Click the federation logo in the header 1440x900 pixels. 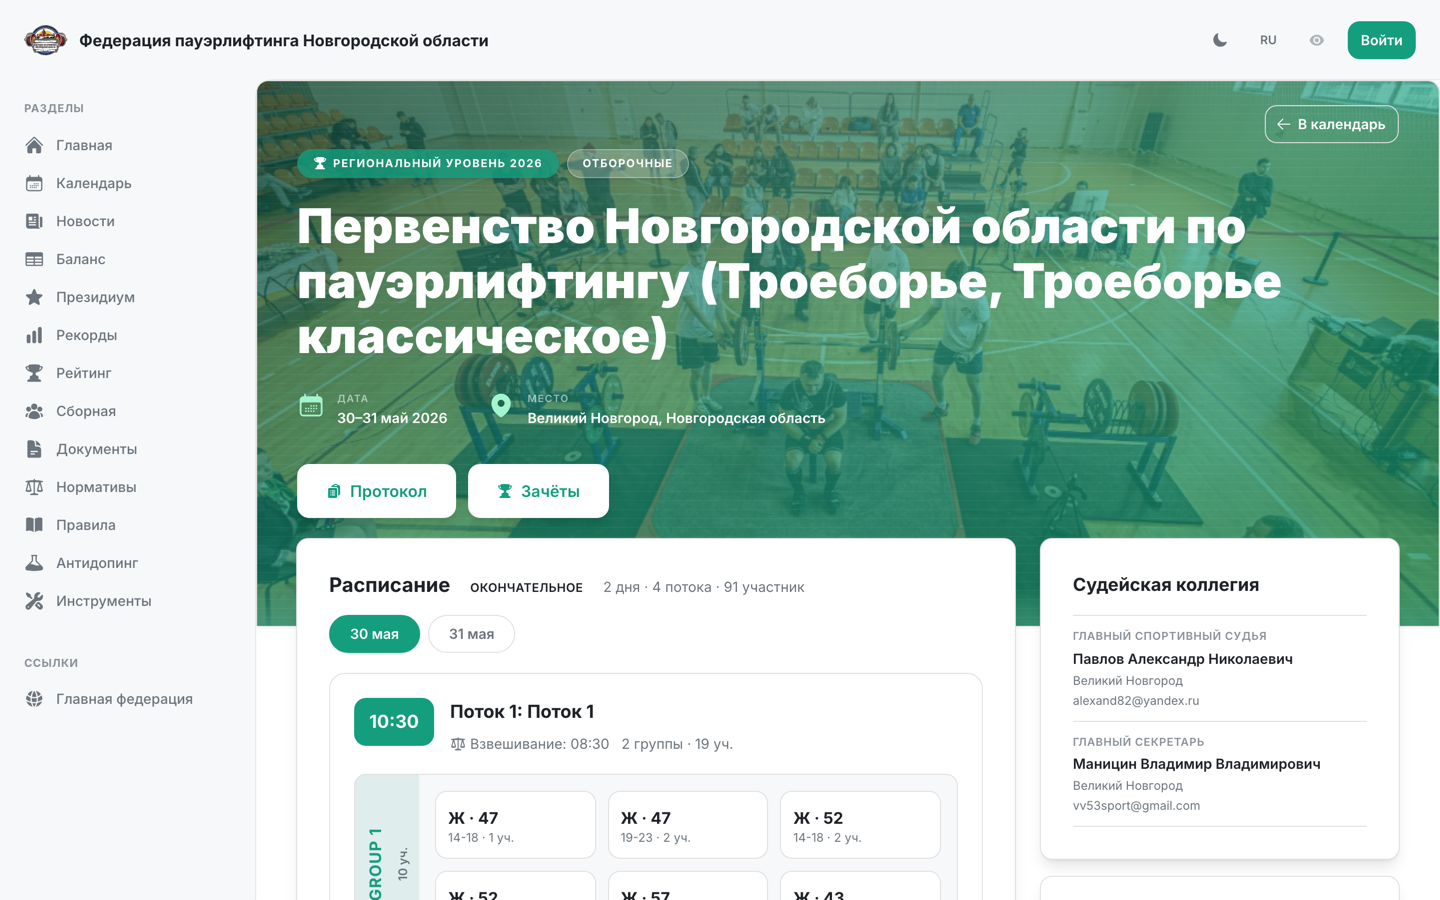tap(45, 40)
